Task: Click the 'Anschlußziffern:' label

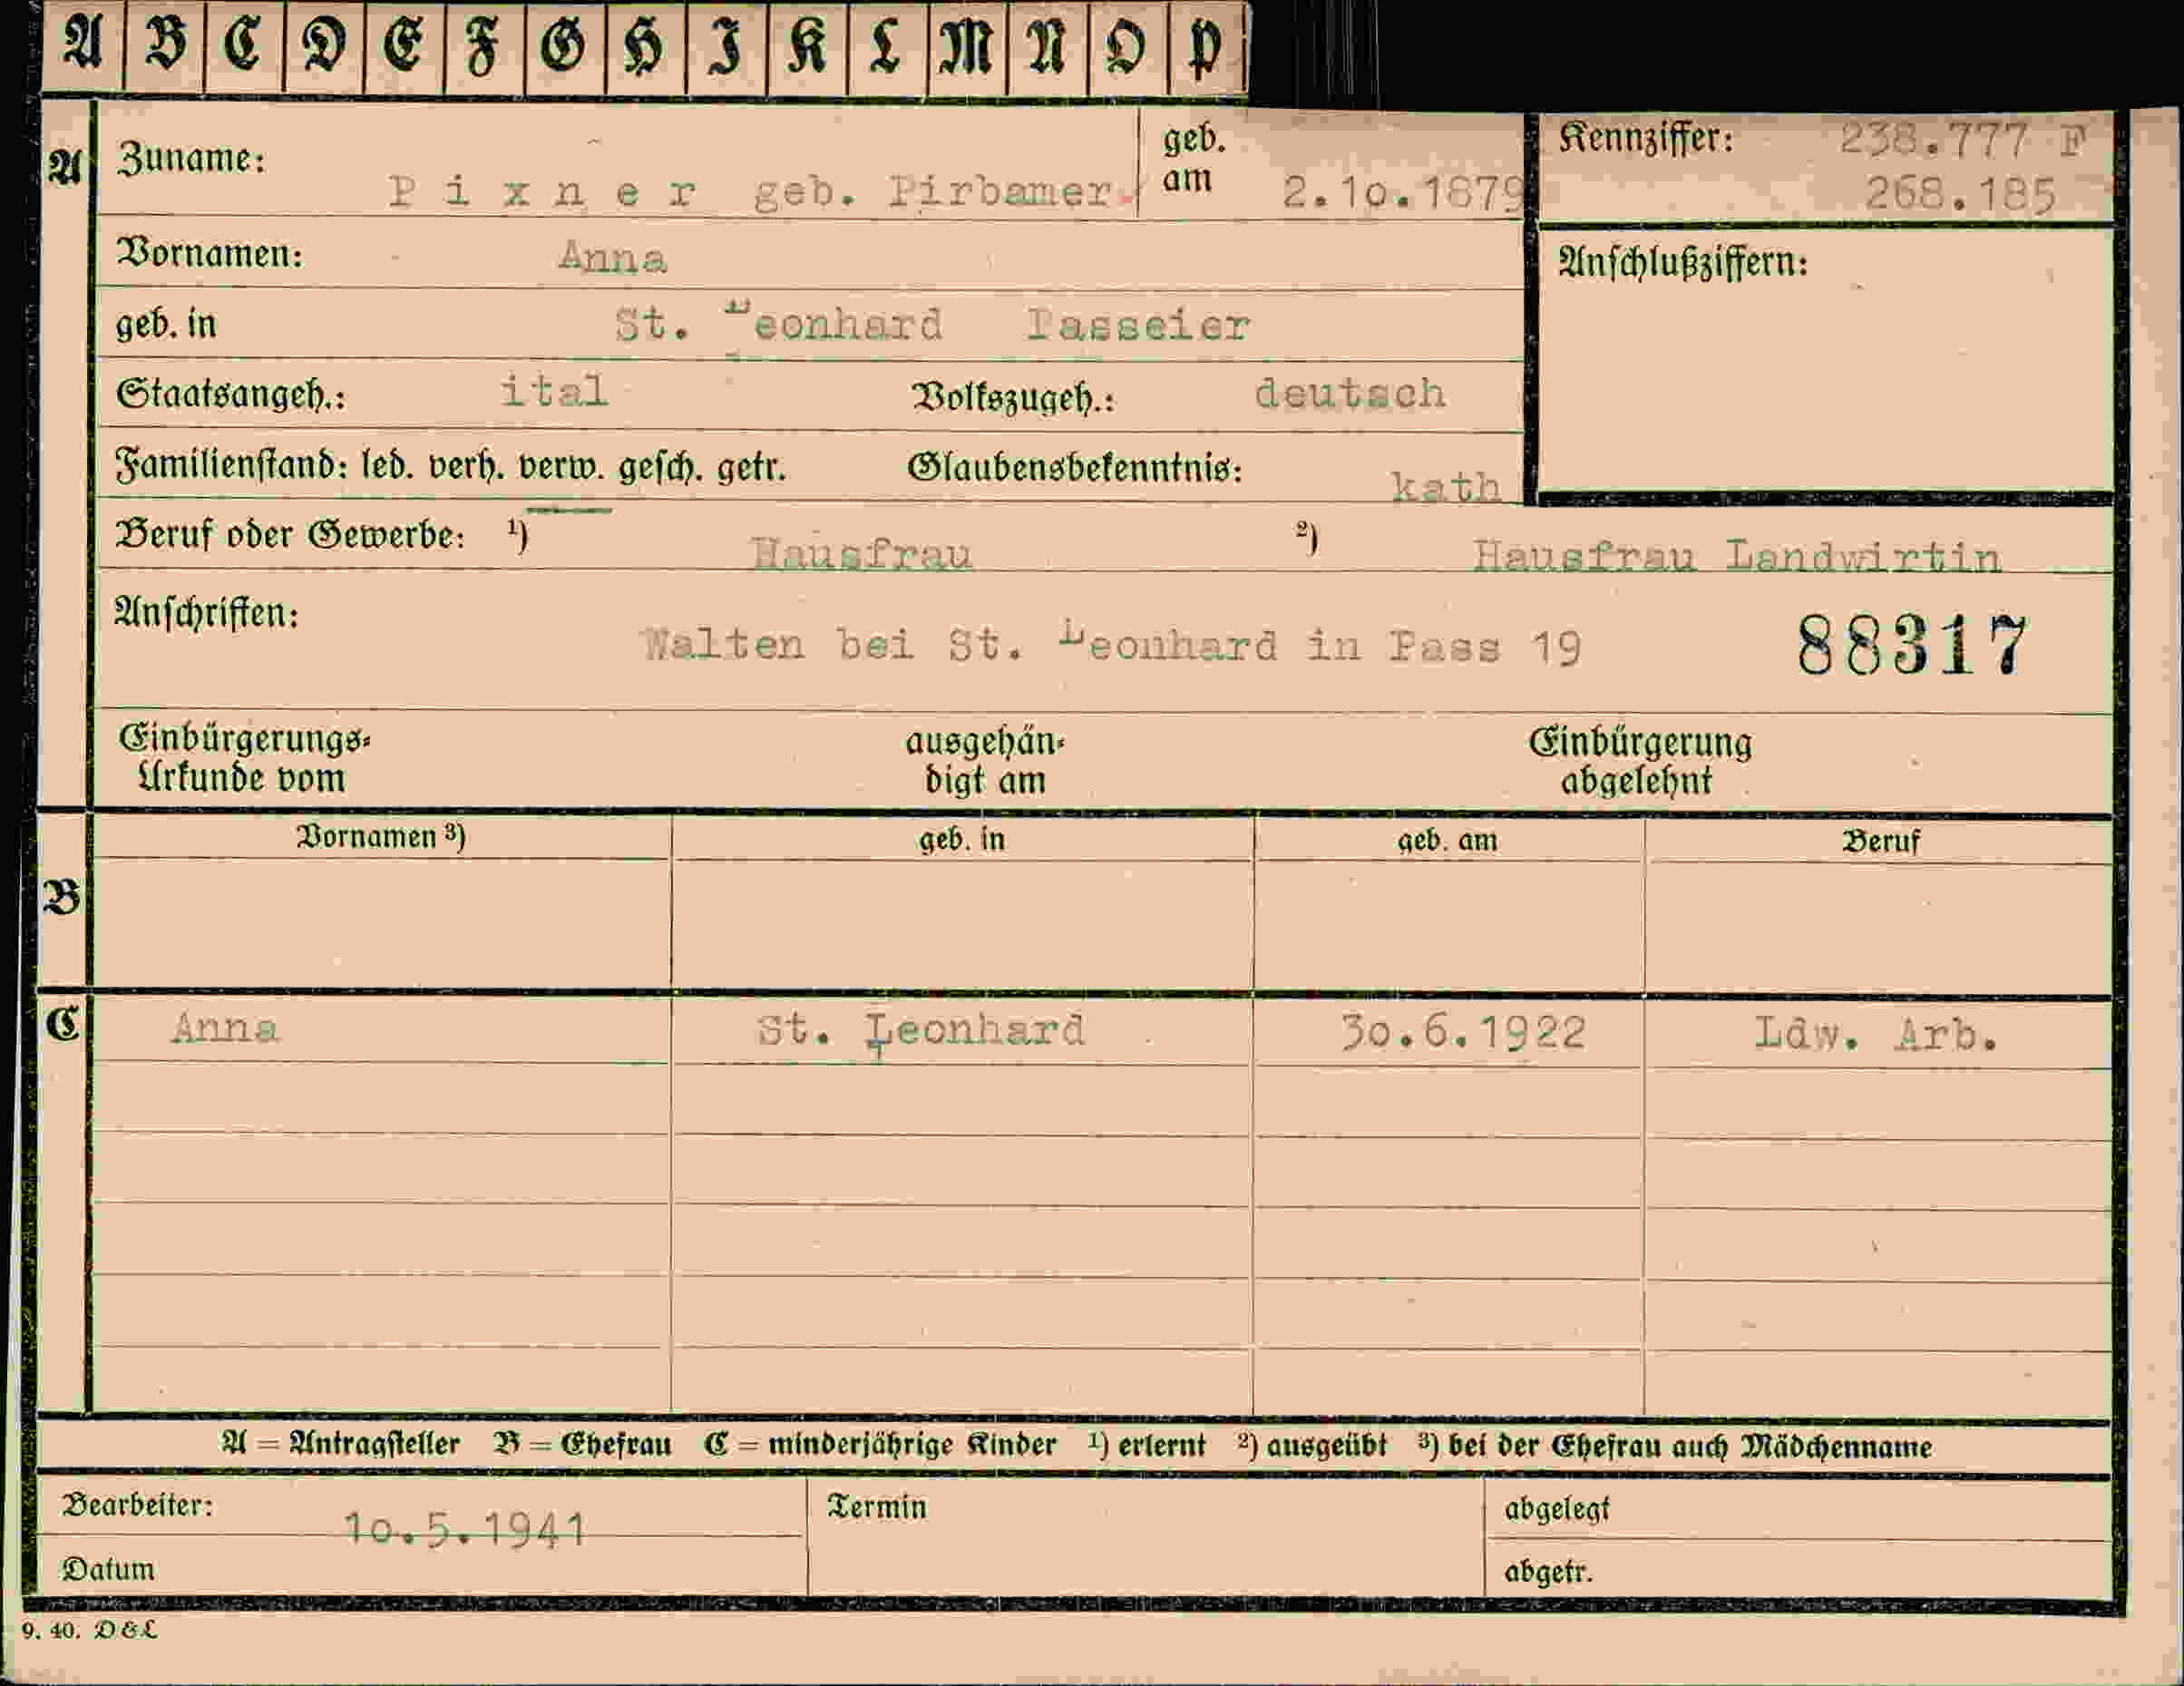Action: (1683, 264)
